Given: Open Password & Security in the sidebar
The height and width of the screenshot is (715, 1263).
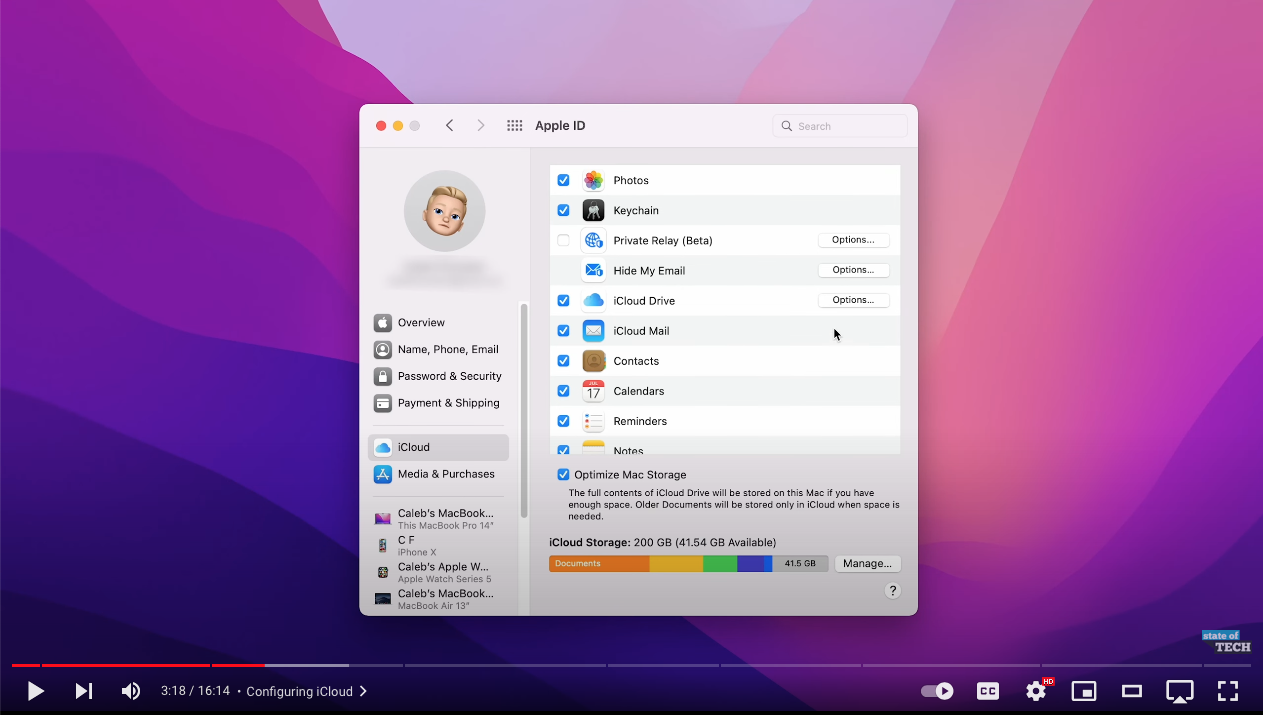Looking at the screenshot, I should 438,377.
